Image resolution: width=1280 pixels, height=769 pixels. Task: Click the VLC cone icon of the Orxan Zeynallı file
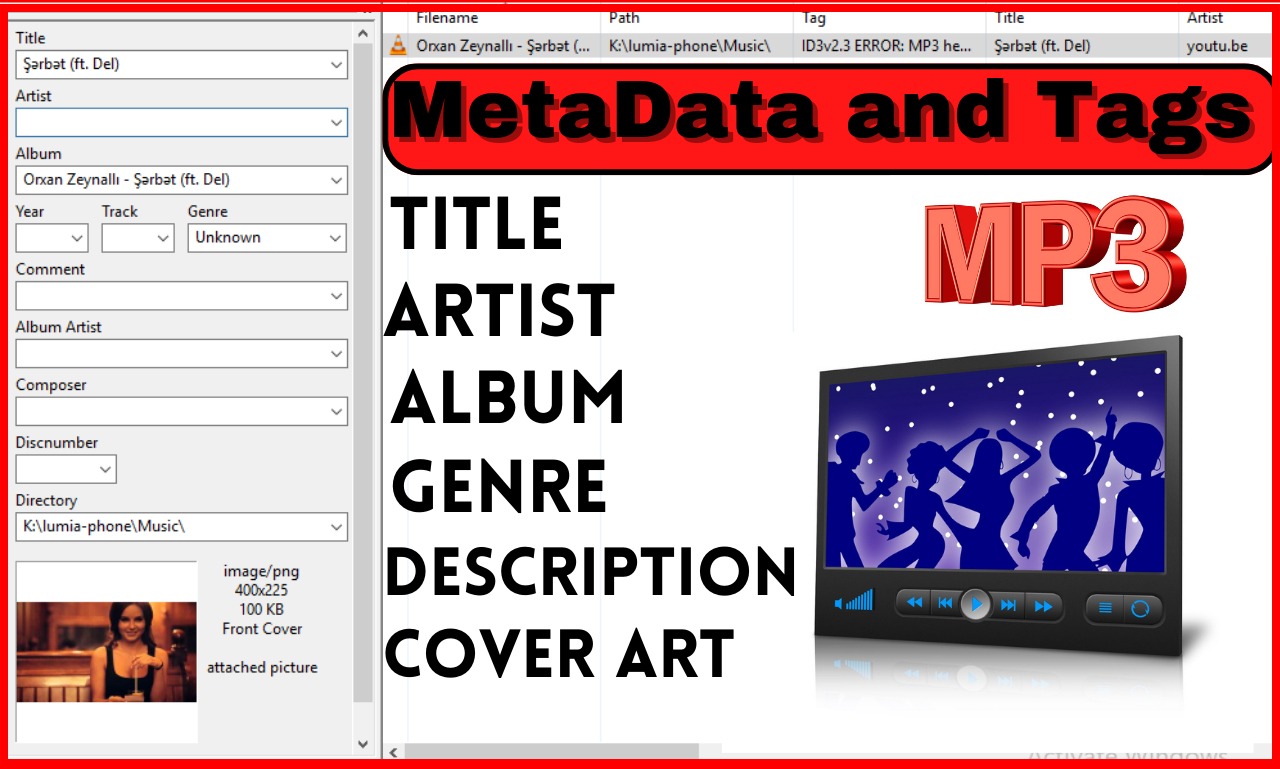coord(398,45)
